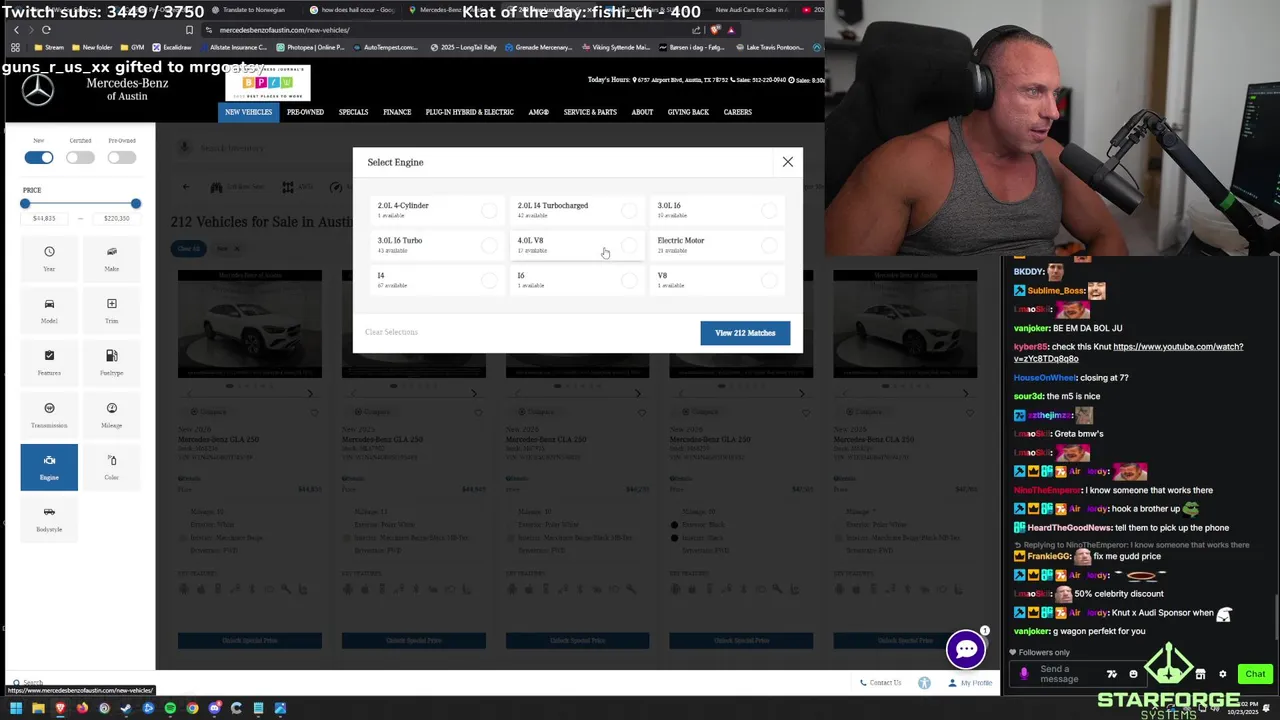This screenshot has width=1280, height=720.
Task: Click Clear Selections in the dialog
Action: [391, 332]
